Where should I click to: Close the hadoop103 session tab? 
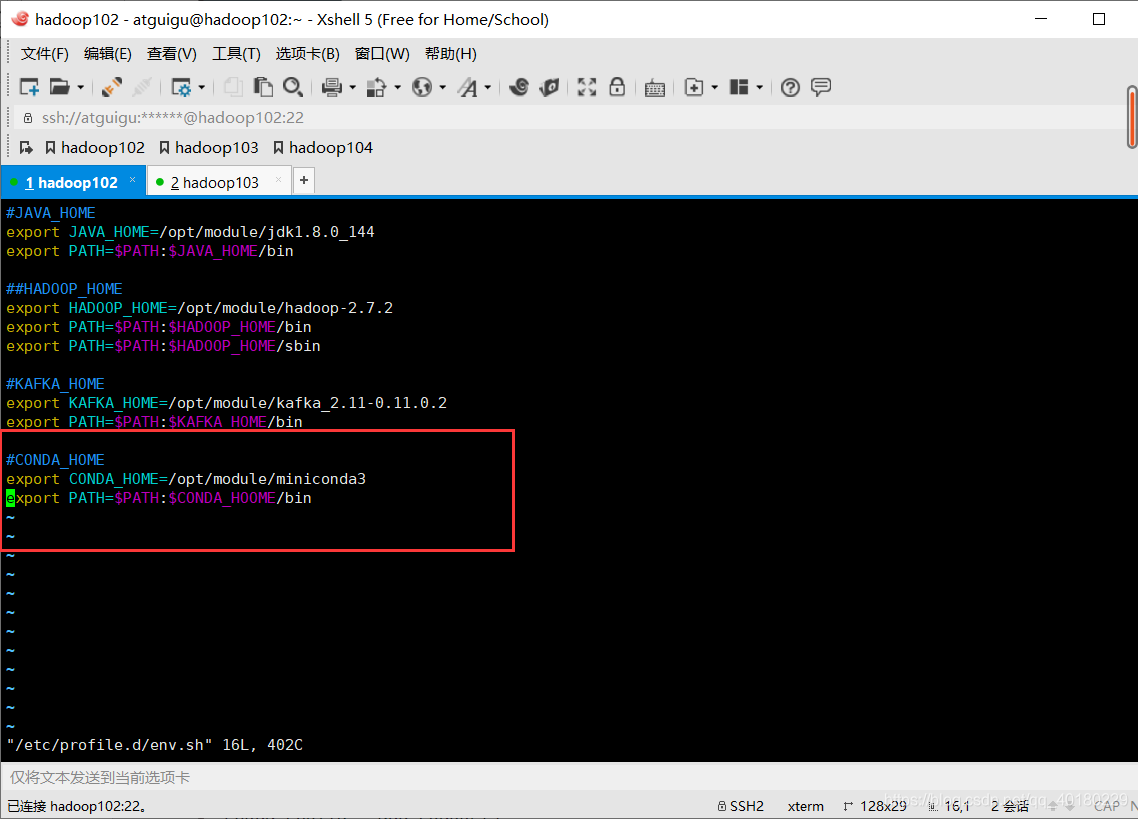point(278,179)
